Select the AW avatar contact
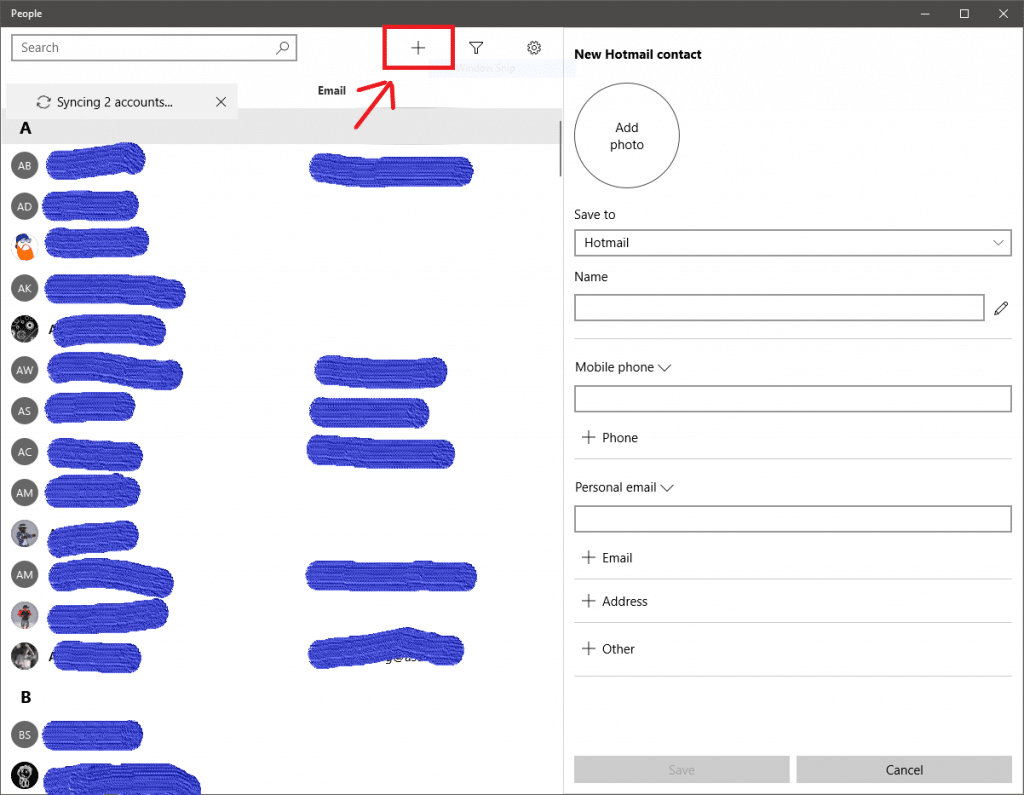Screen dimensions: 1024x795 coord(25,370)
